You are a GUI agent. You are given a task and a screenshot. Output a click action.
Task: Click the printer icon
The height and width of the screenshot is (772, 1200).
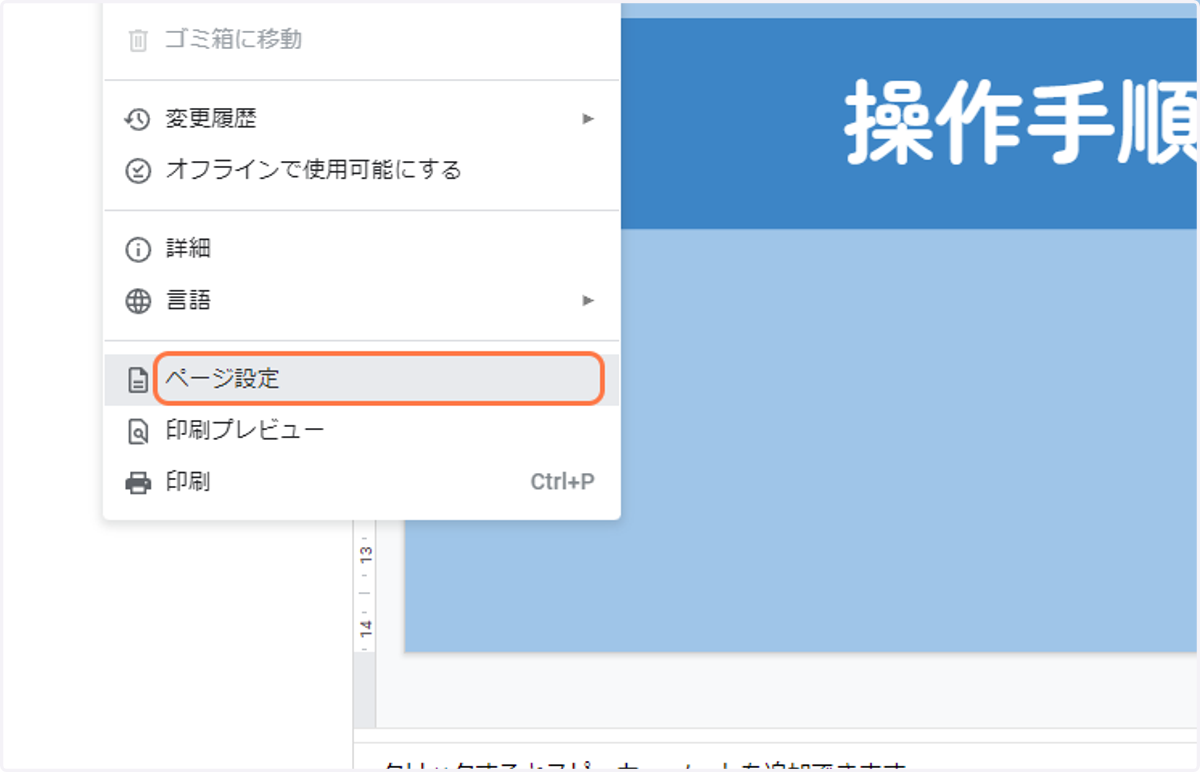[x=137, y=482]
